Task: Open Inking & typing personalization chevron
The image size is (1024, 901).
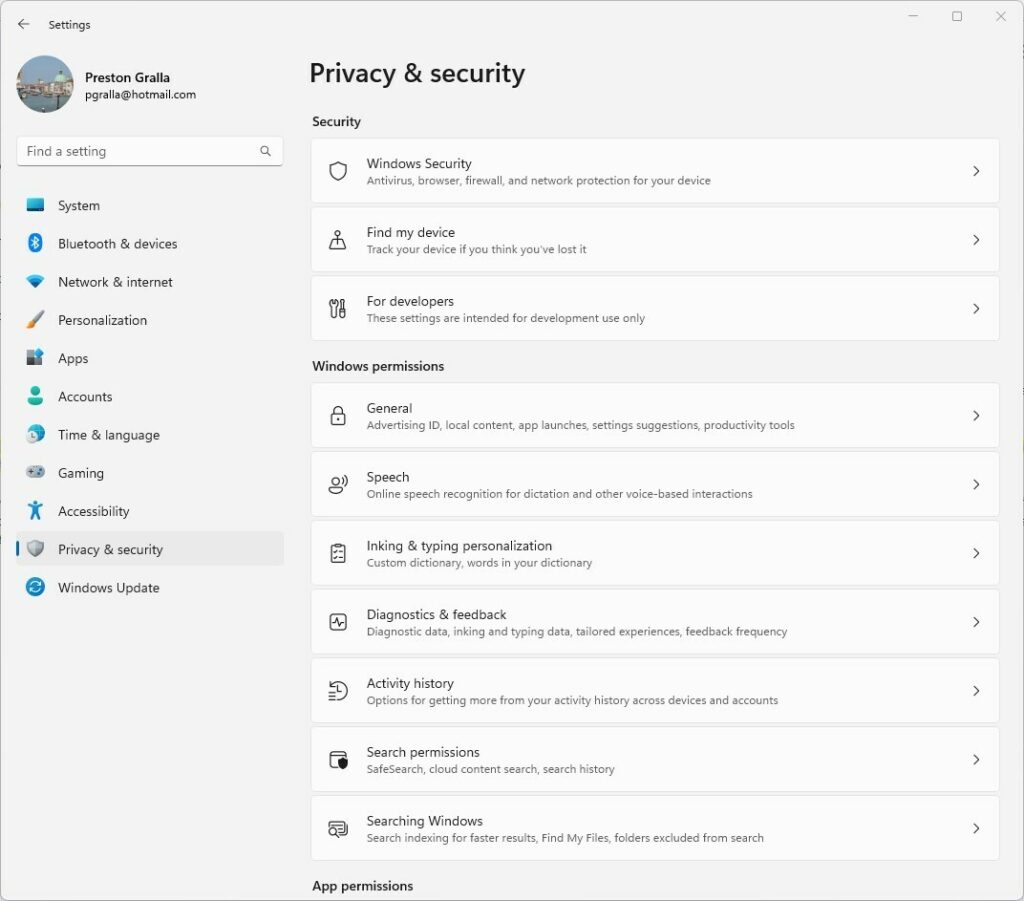Action: pos(976,553)
